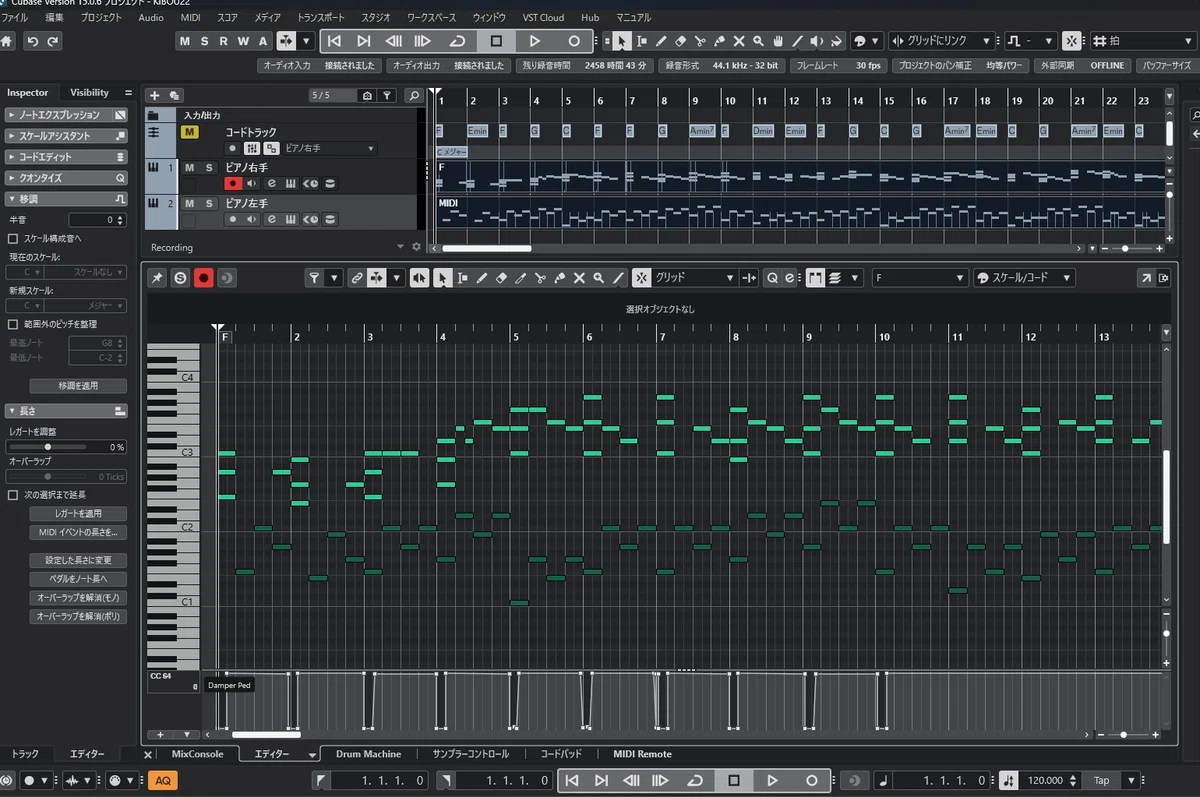This screenshot has width=1200, height=797.
Task: Open the スケール/コード dropdown in Key Editor
Action: coord(1026,278)
